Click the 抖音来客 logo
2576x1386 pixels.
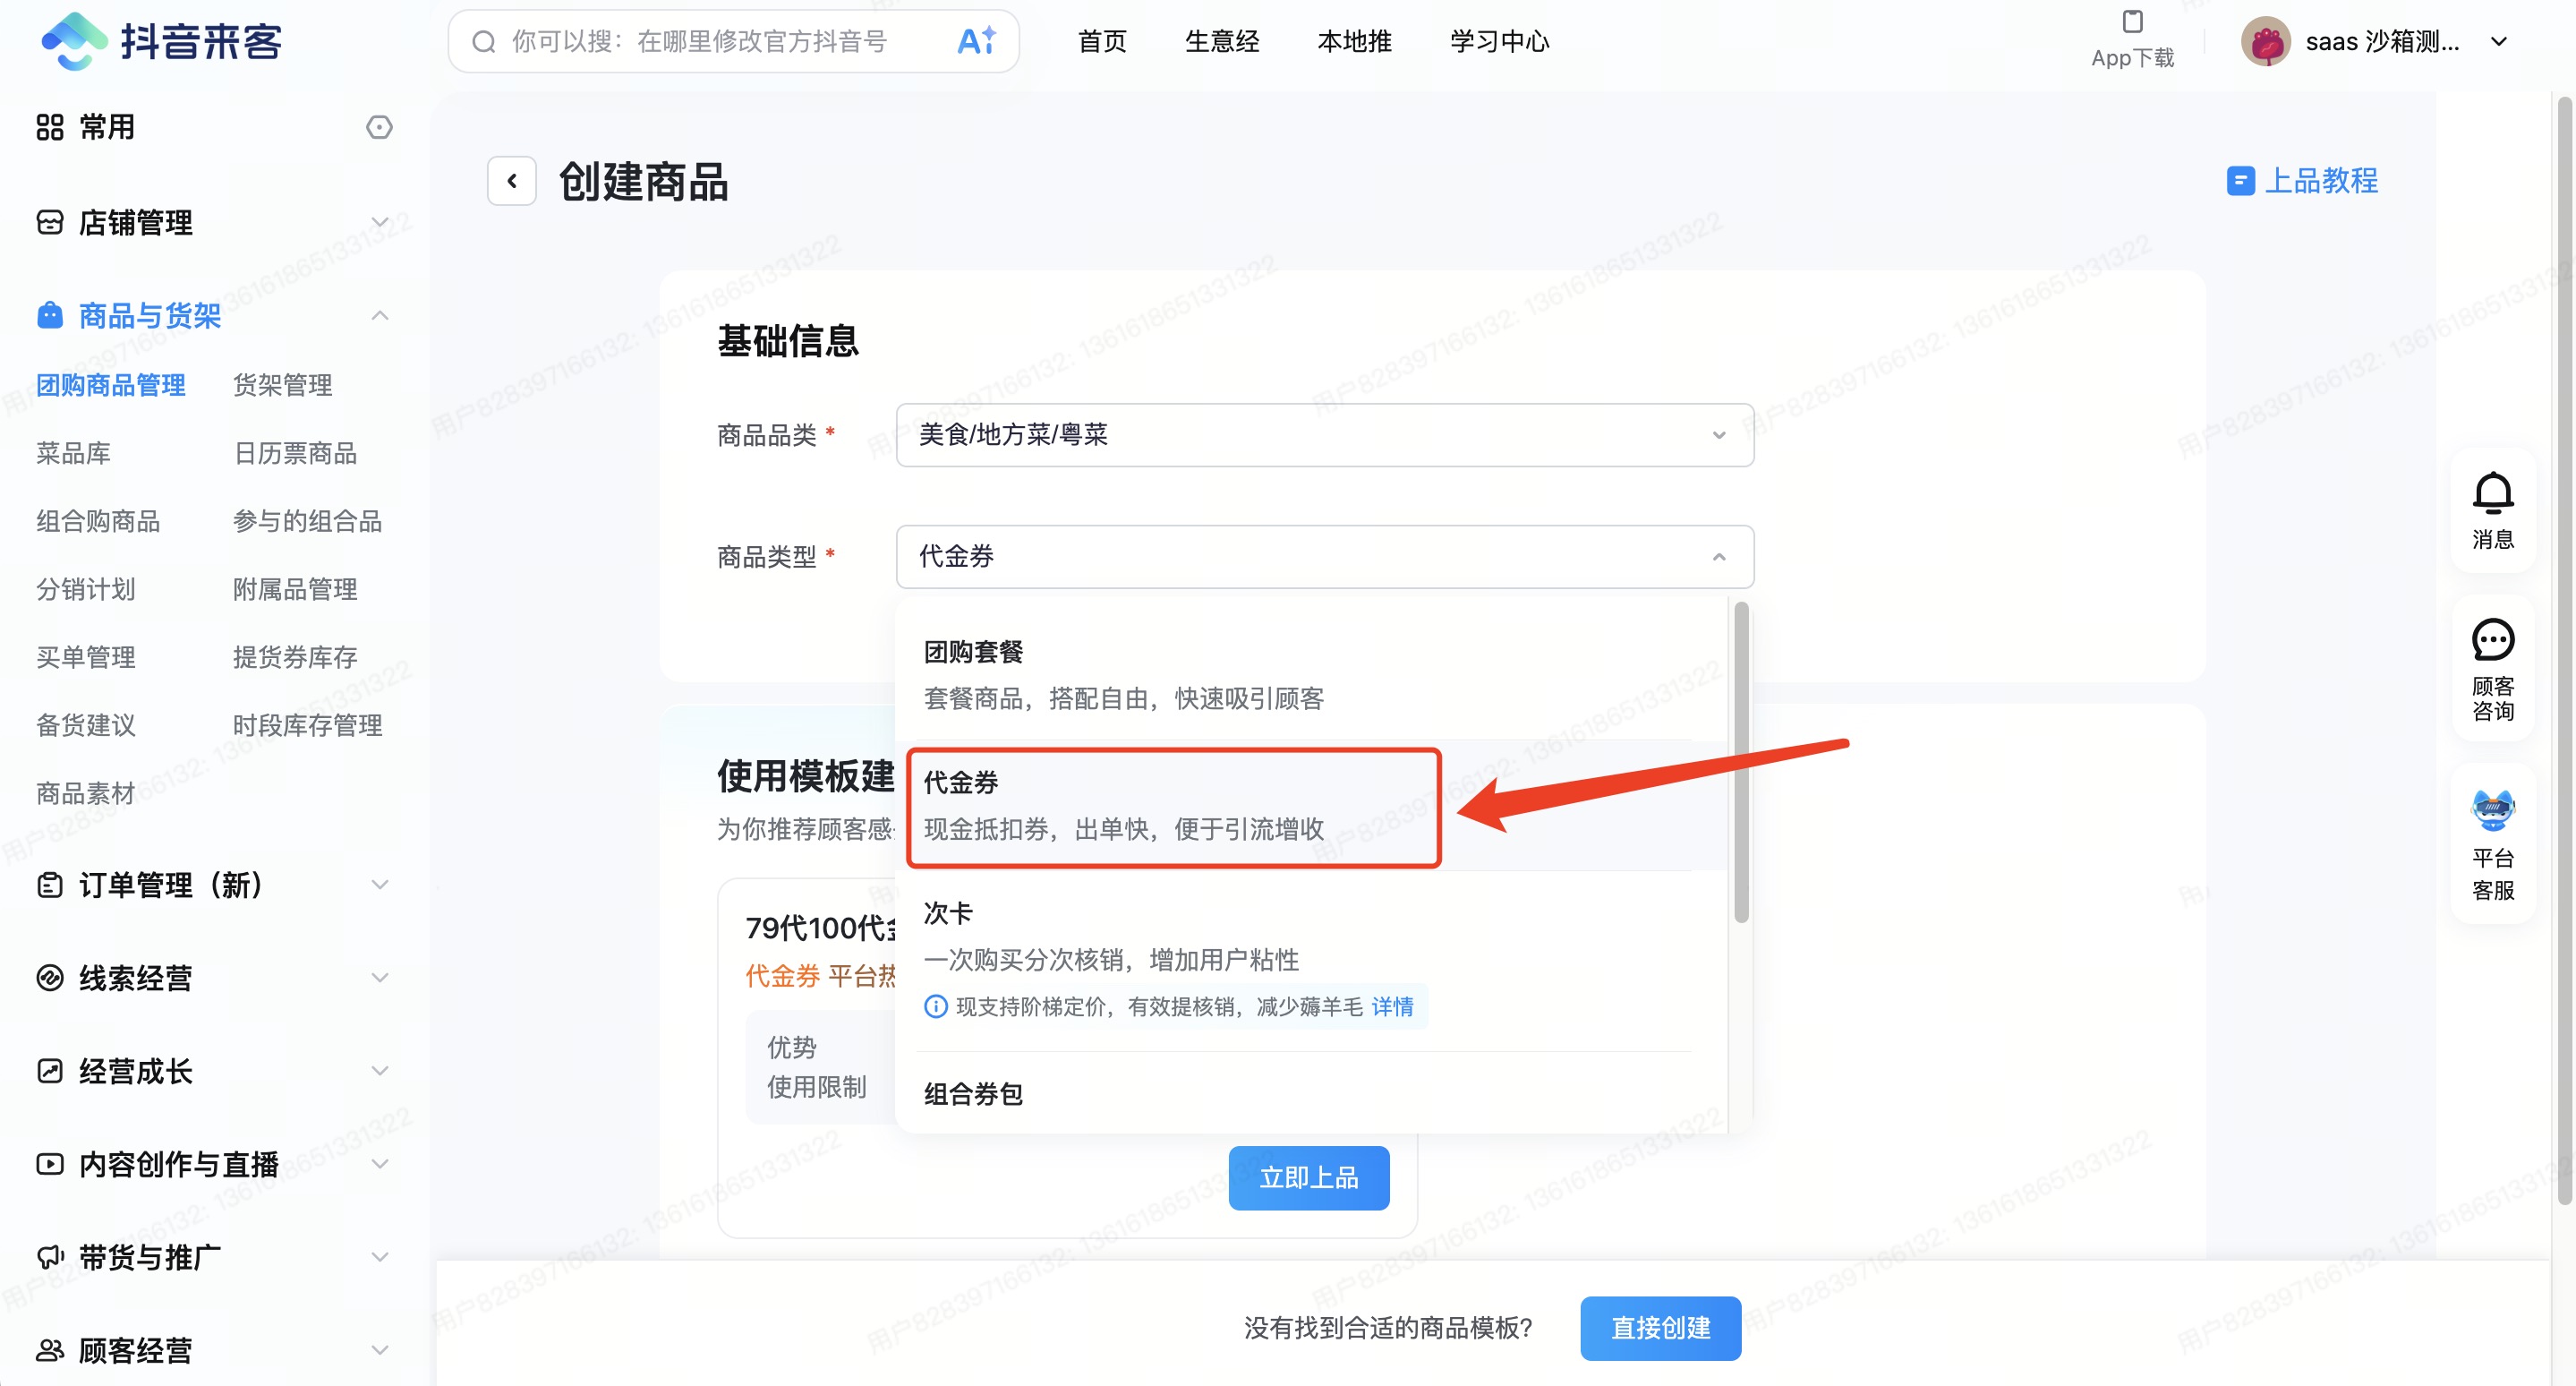(160, 41)
